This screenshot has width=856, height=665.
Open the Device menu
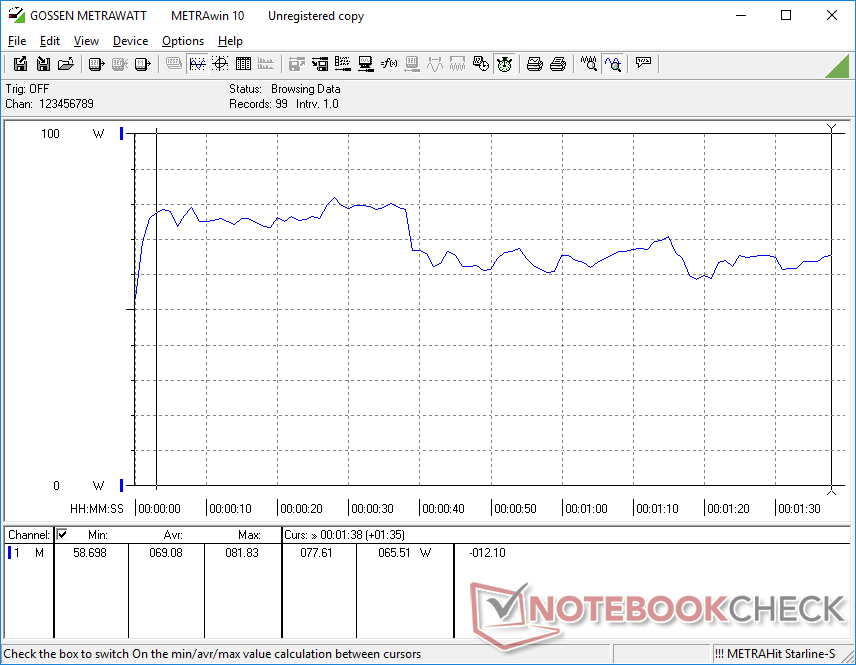130,41
